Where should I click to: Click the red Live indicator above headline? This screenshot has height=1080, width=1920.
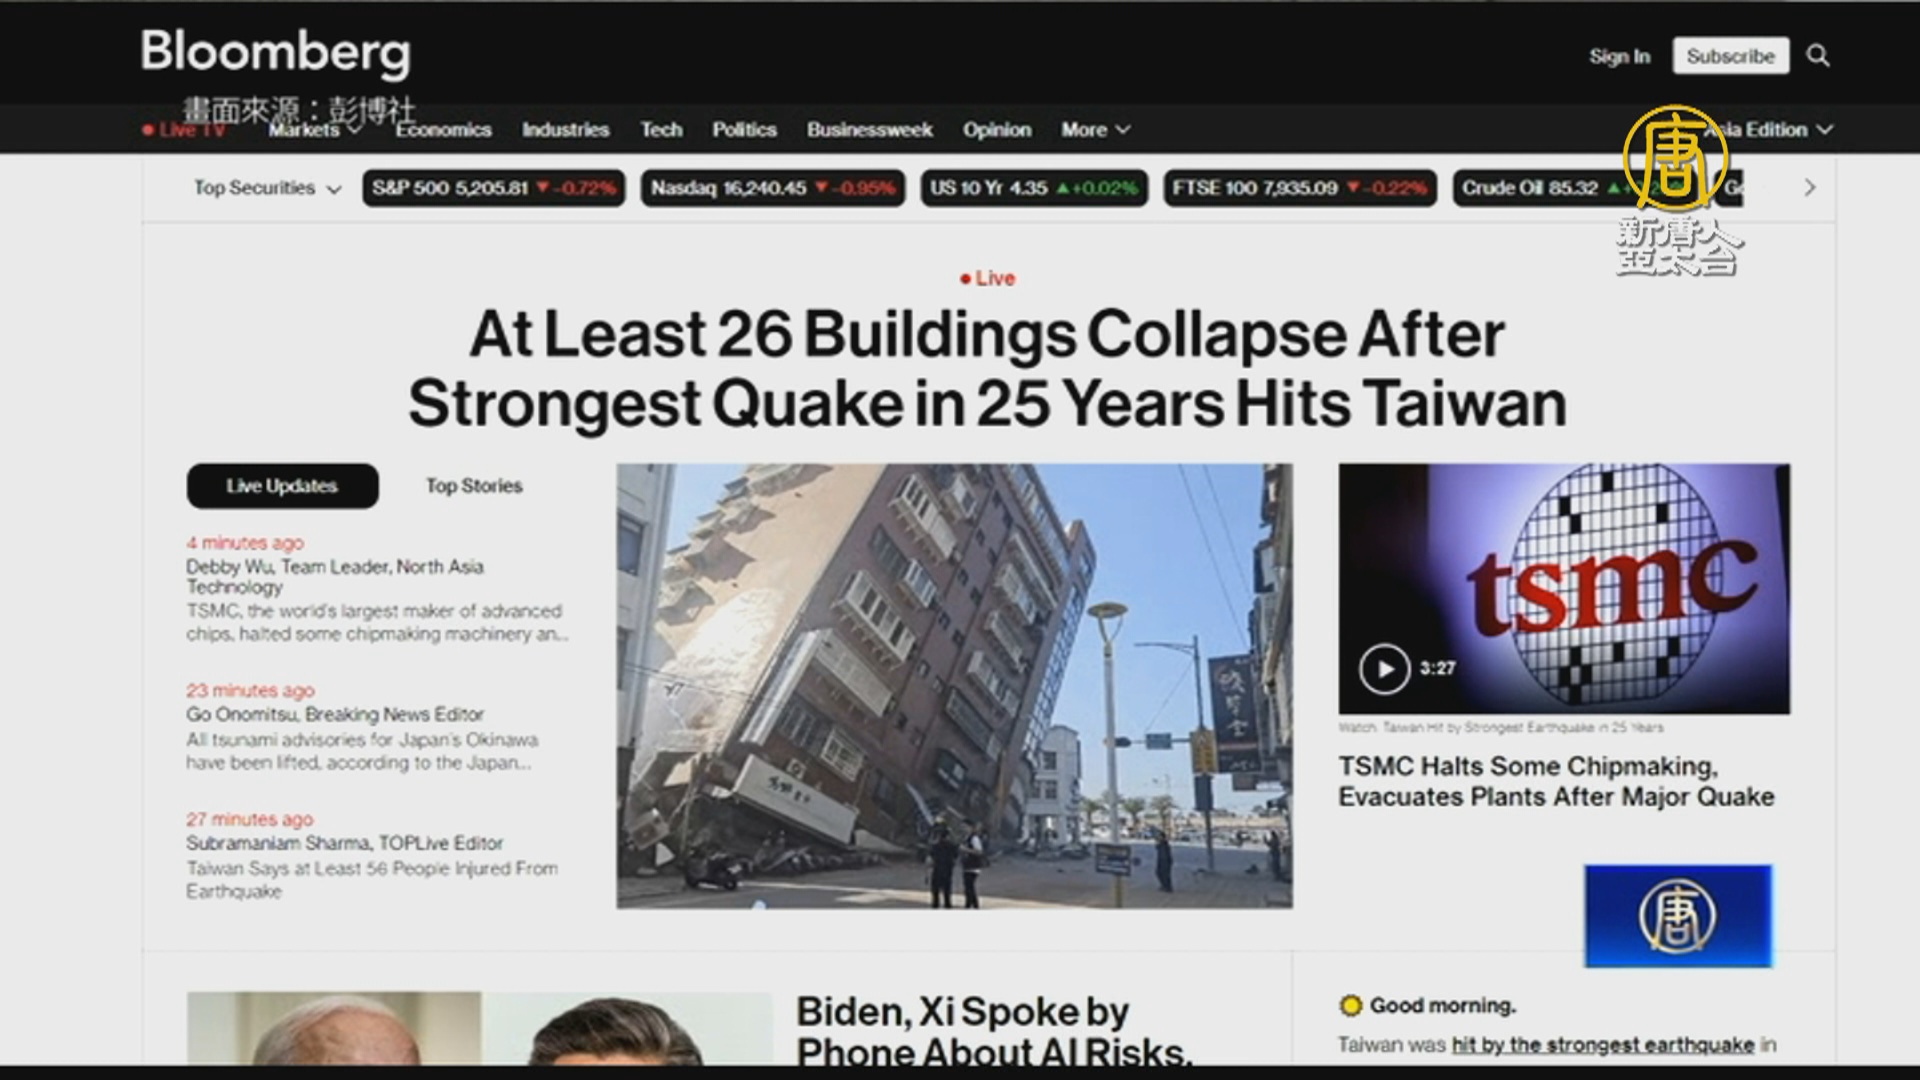(987, 278)
